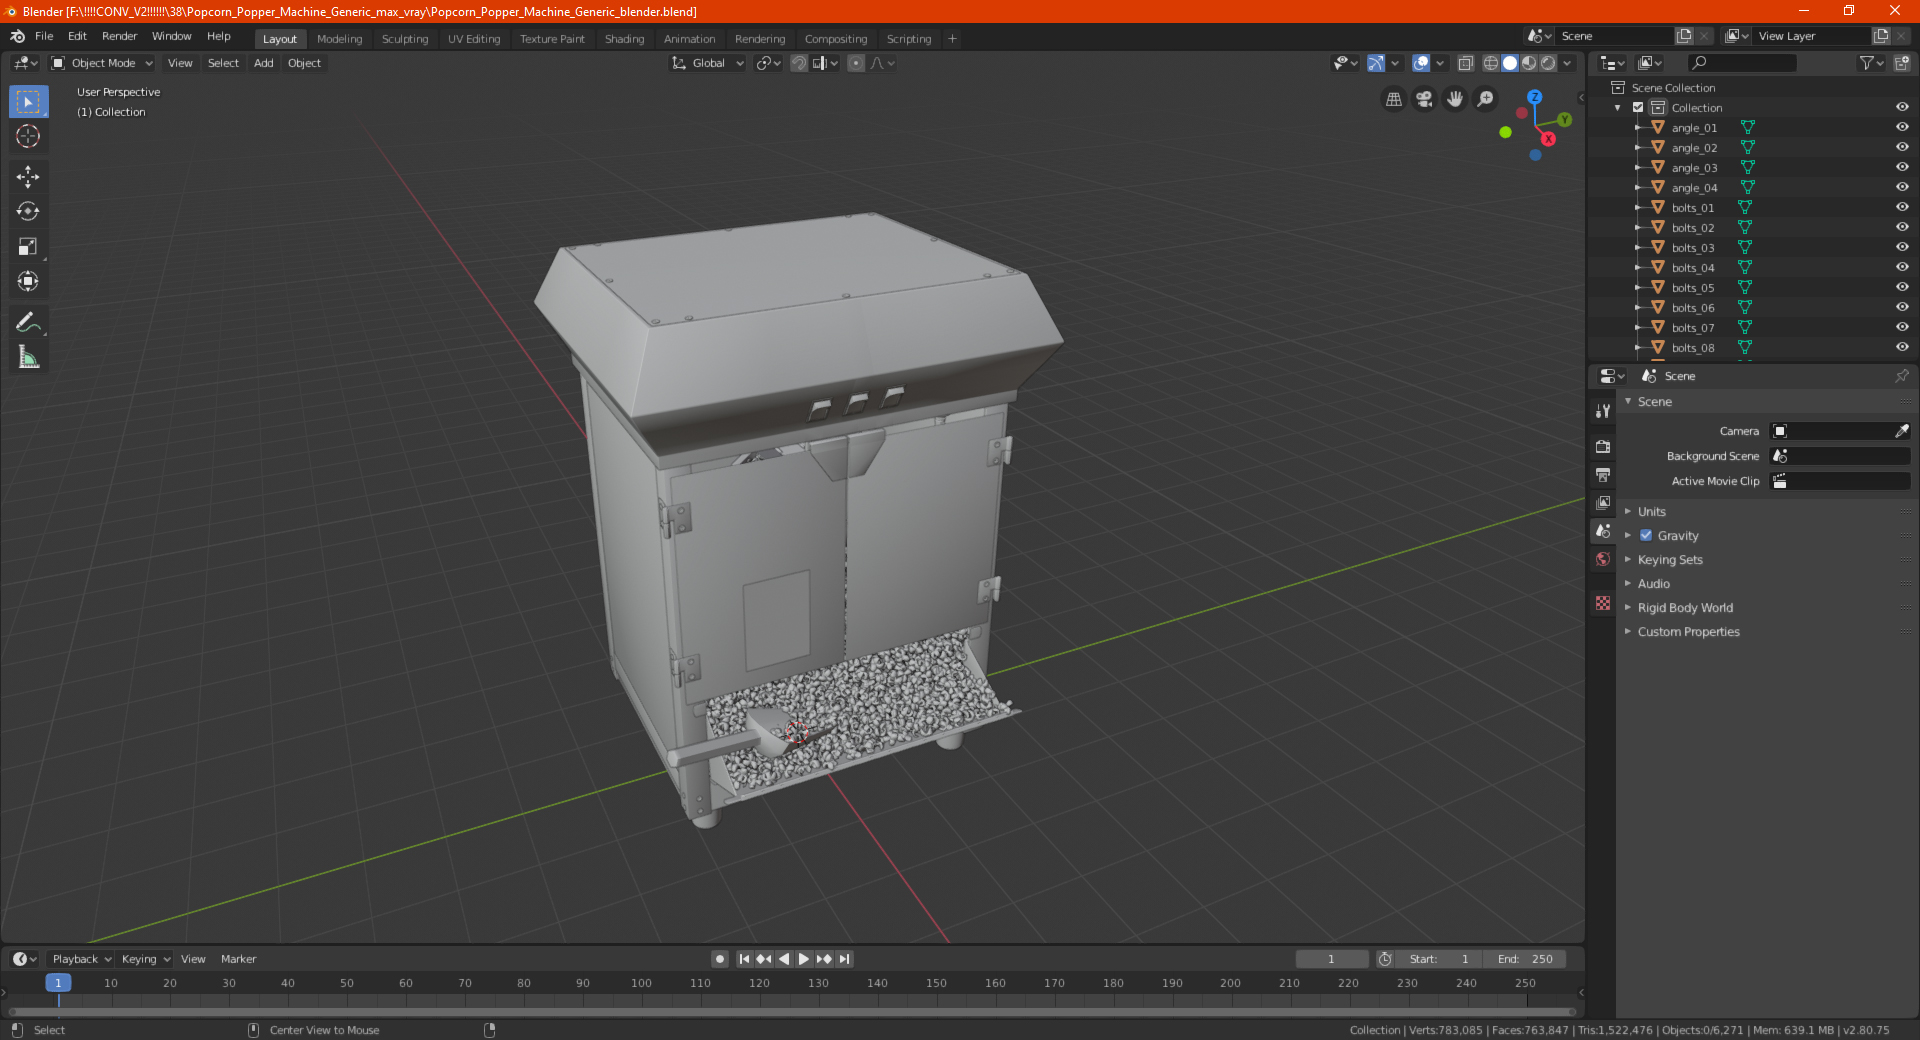
Task: Select the Transform tool
Action: pyautogui.click(x=28, y=282)
